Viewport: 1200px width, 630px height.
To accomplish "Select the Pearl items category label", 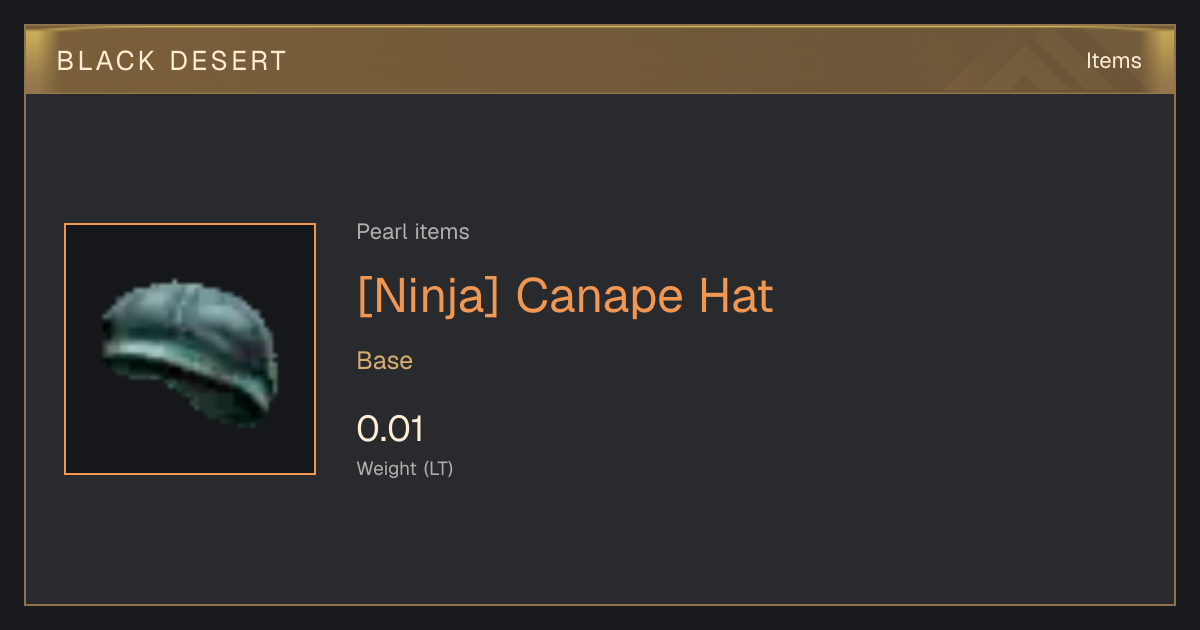I will pos(413,232).
